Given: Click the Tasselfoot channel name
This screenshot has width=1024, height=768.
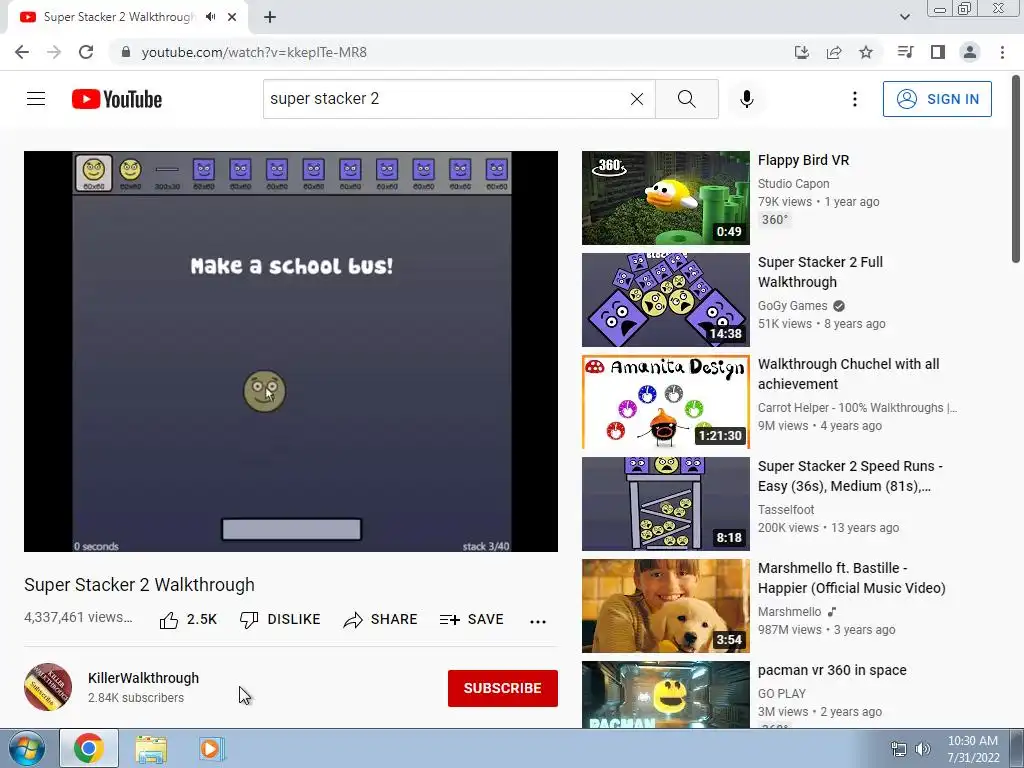Looking at the screenshot, I should 786,509.
